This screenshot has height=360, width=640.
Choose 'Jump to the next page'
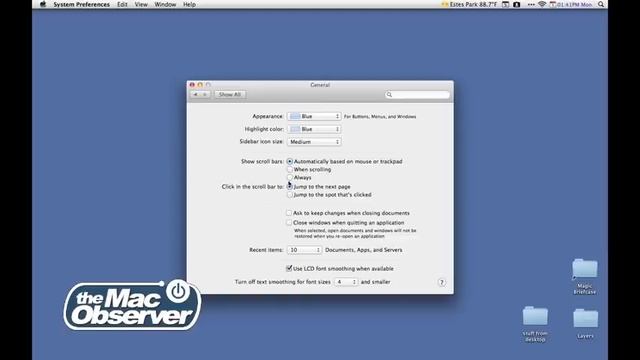(289, 187)
